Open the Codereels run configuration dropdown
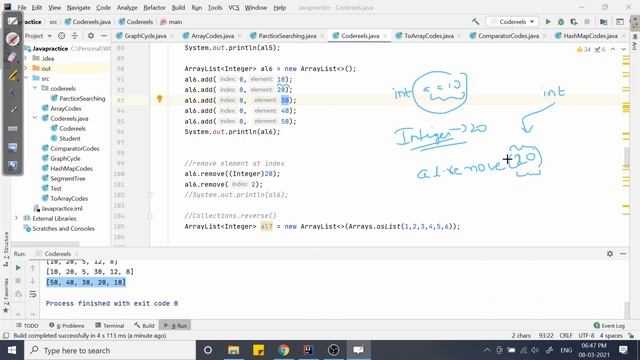The height and width of the screenshot is (360, 640). tap(513, 22)
